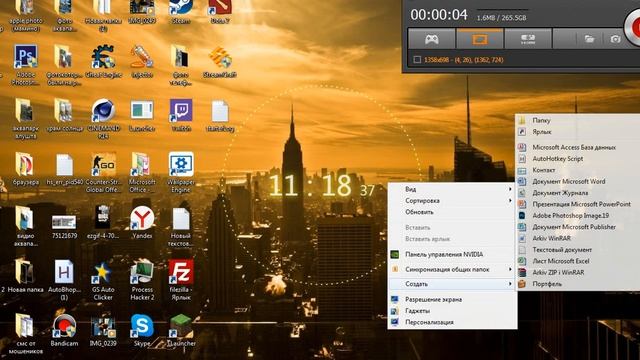Open Steam desktop shortcut

point(181,12)
